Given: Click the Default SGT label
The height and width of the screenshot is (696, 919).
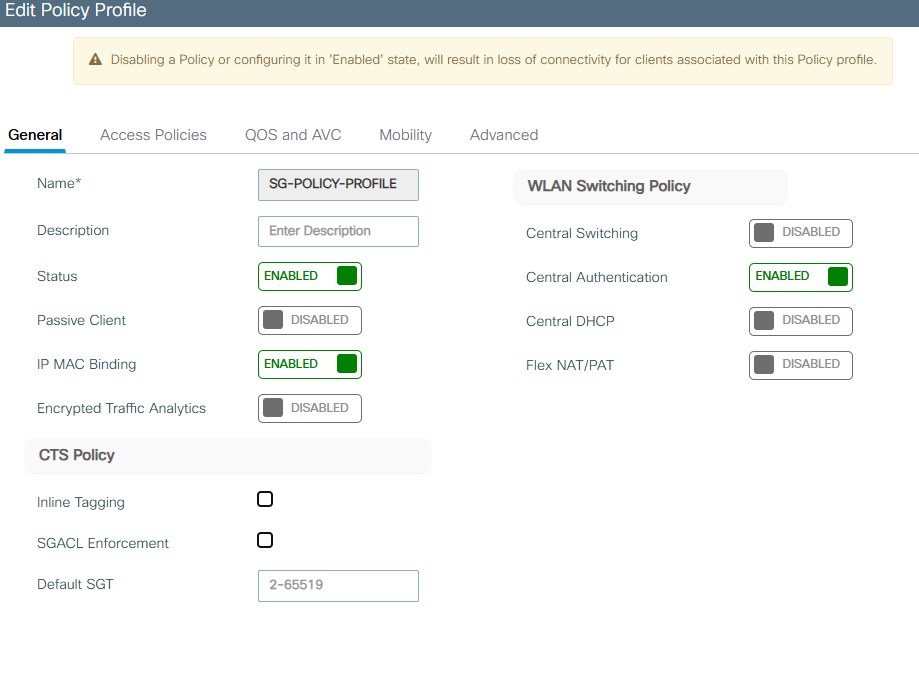Looking at the screenshot, I should (75, 585).
